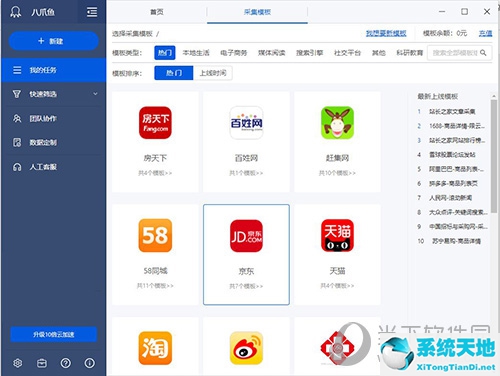Sort templates by 上线时间
500x376 pixels.
tap(213, 73)
